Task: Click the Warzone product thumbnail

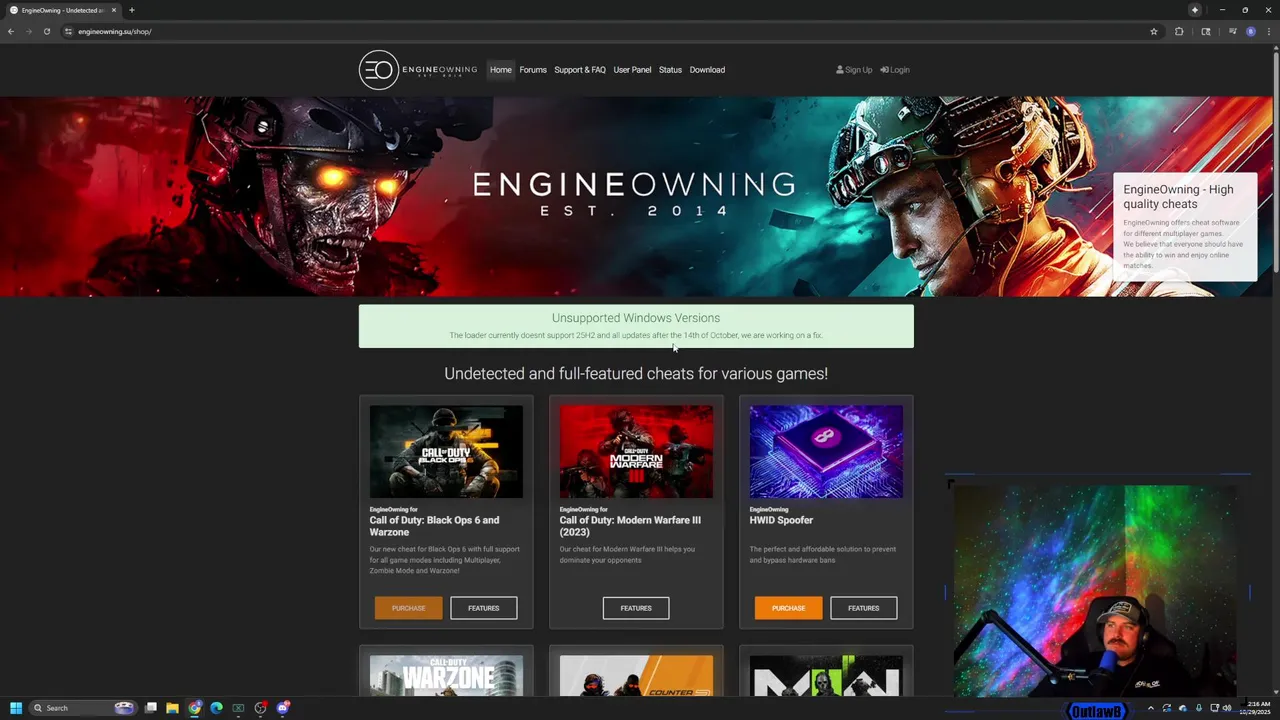Action: click(x=446, y=676)
